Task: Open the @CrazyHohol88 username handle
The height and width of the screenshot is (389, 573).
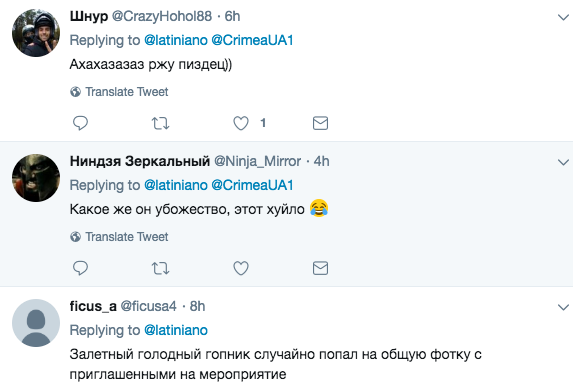Action: tap(162, 16)
